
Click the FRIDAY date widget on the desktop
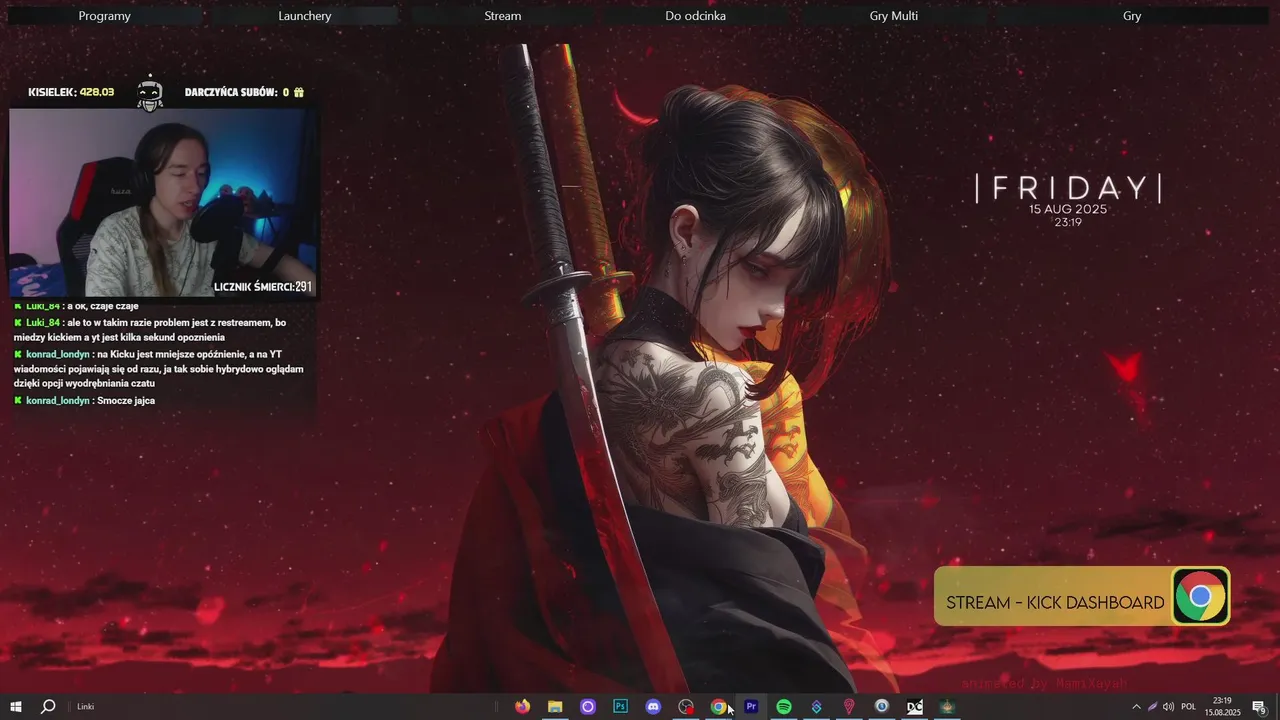pos(1068,188)
